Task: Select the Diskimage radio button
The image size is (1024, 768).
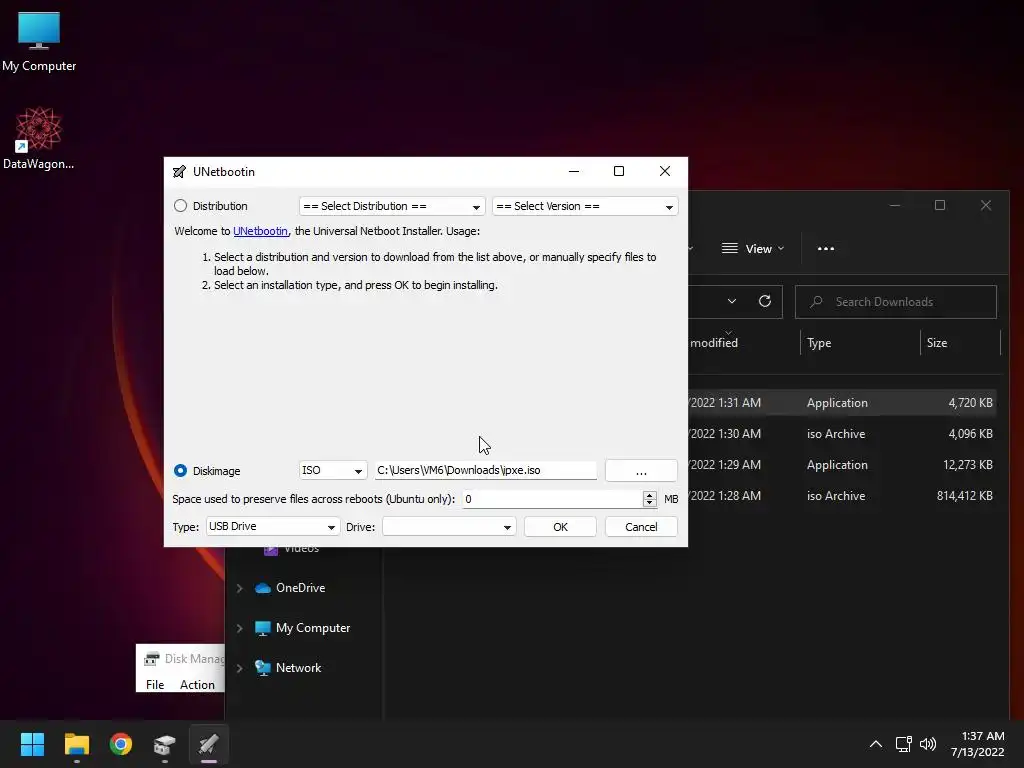Action: click(x=180, y=471)
